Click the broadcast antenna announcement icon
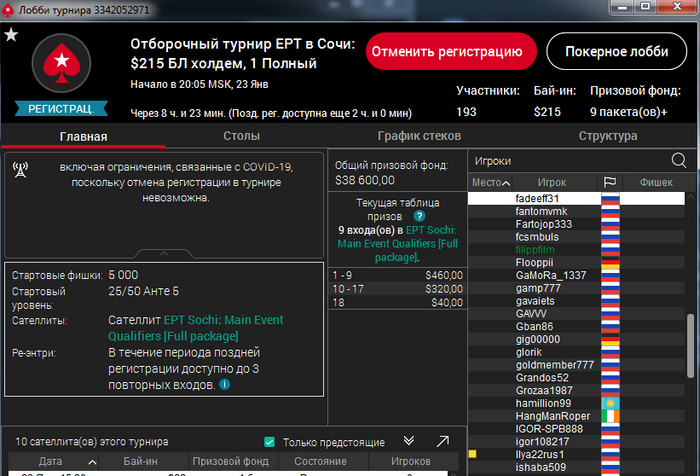Screen dimensions: 700x476 coord(20,170)
